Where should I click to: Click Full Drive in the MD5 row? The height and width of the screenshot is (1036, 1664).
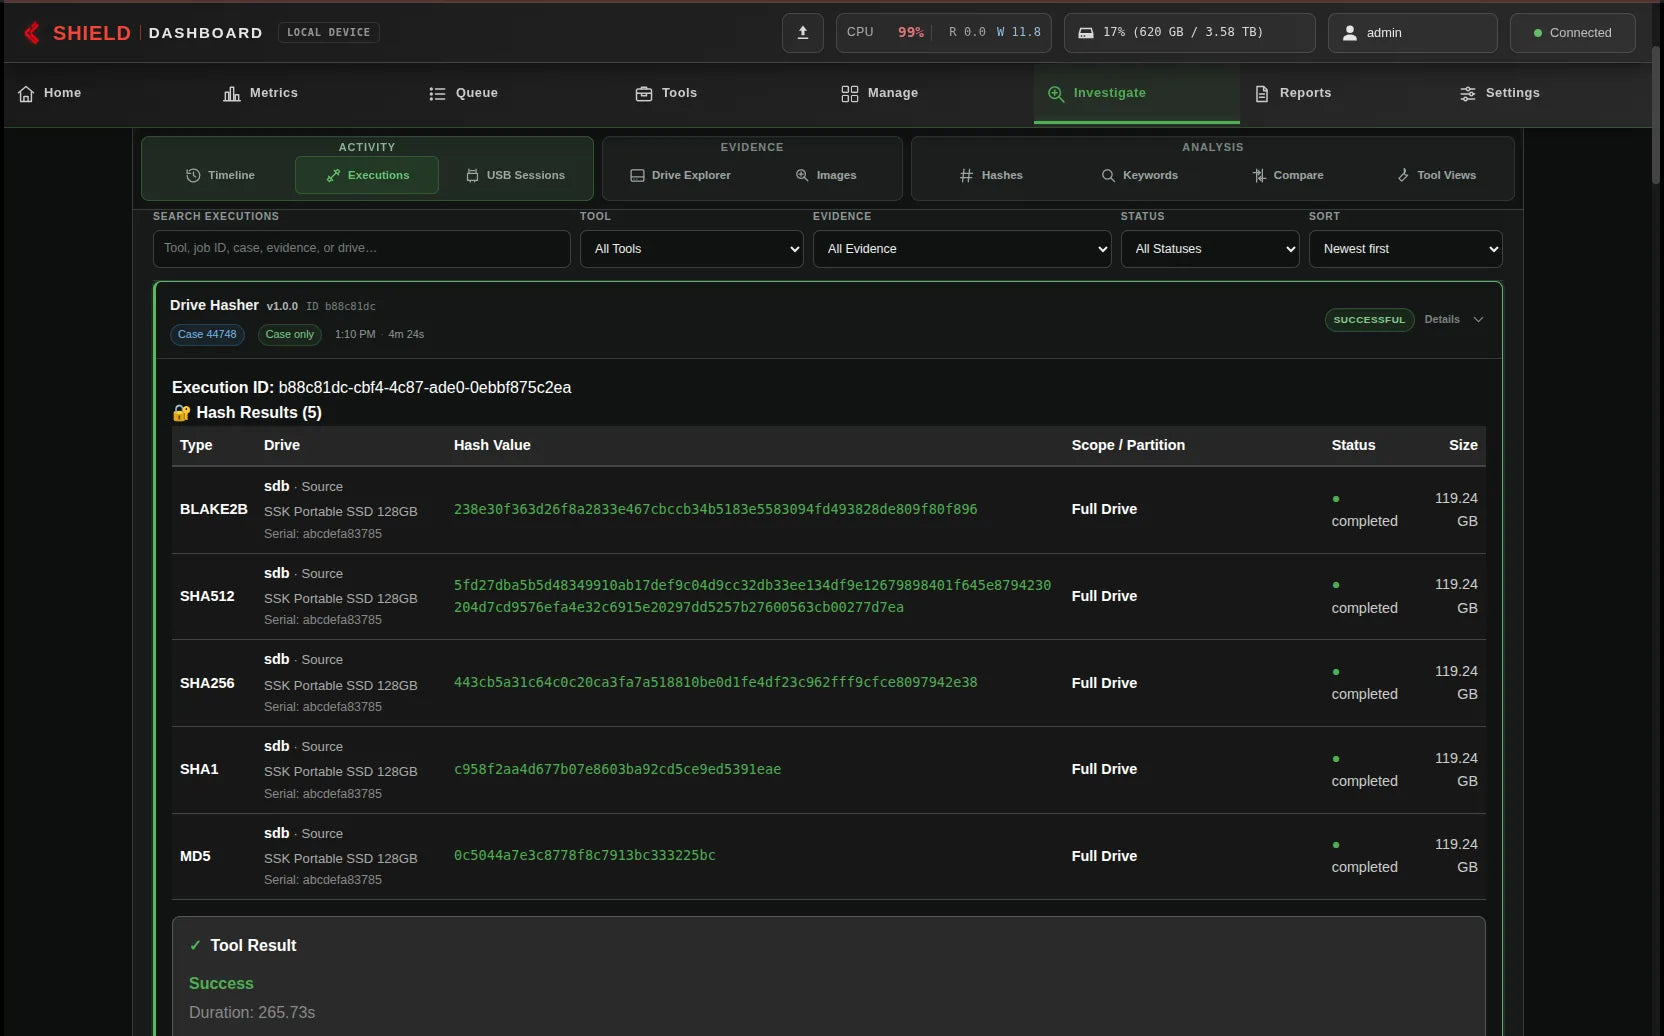1104,857
